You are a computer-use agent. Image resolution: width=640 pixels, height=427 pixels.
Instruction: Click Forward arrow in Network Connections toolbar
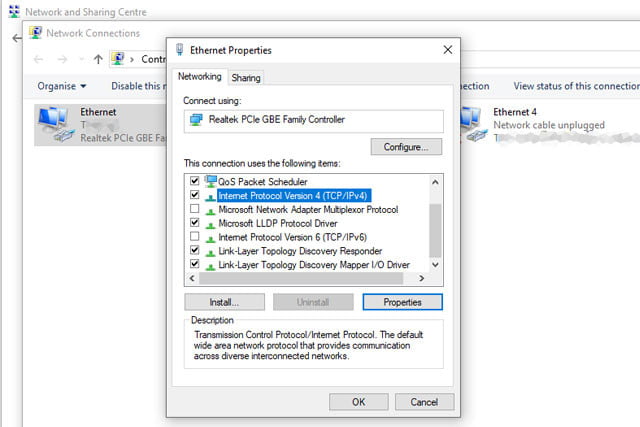[62, 60]
